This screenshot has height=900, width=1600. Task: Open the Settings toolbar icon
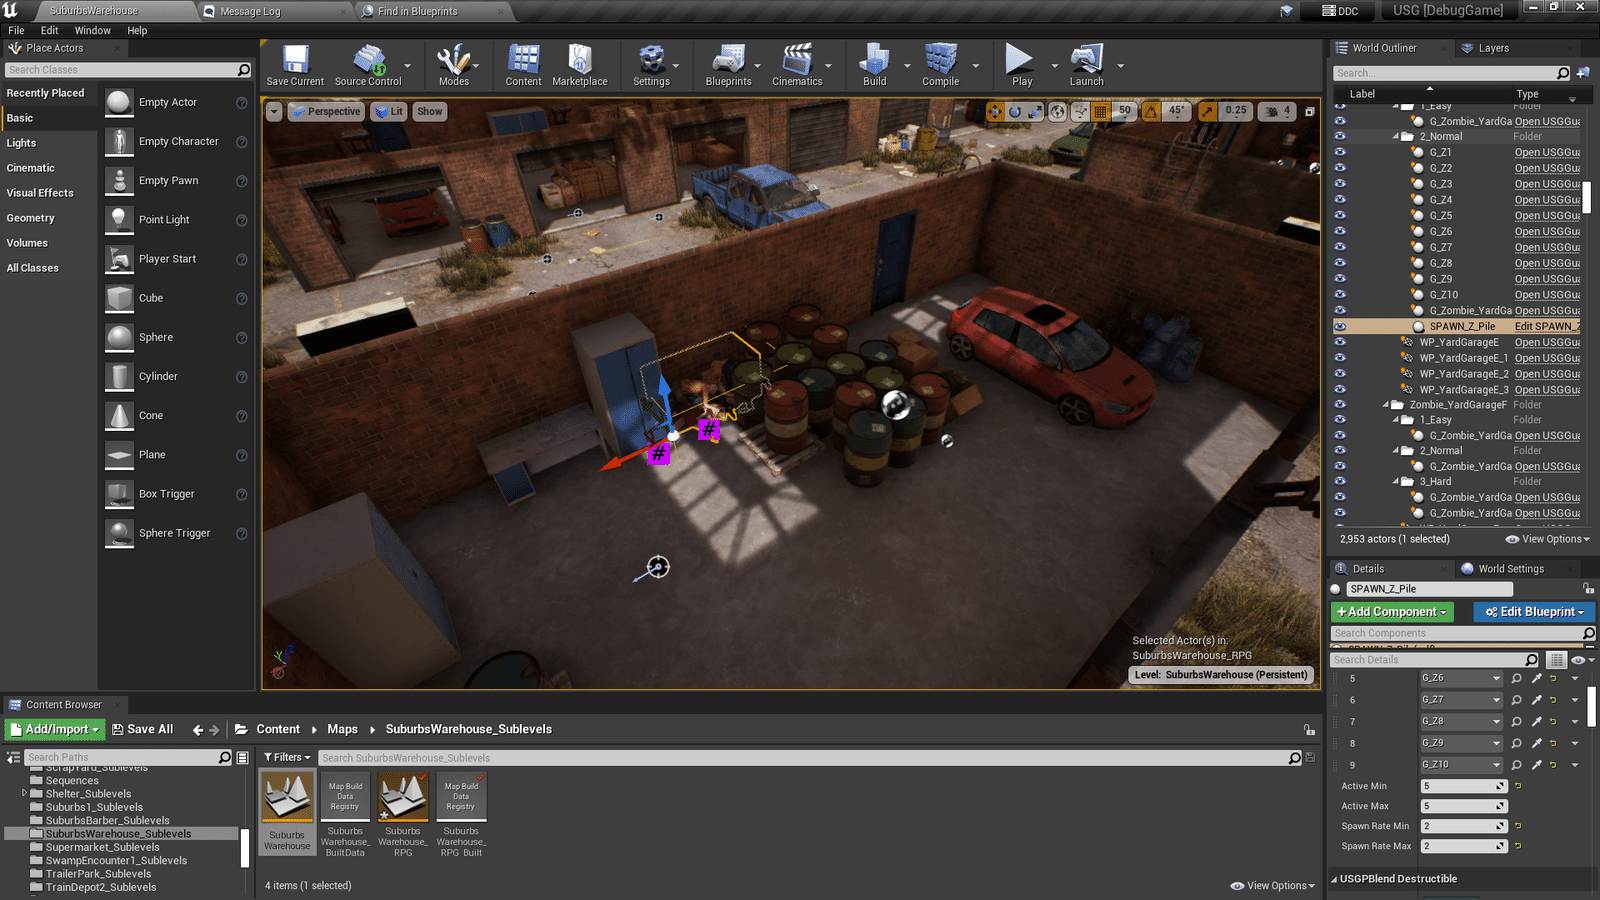coord(651,65)
